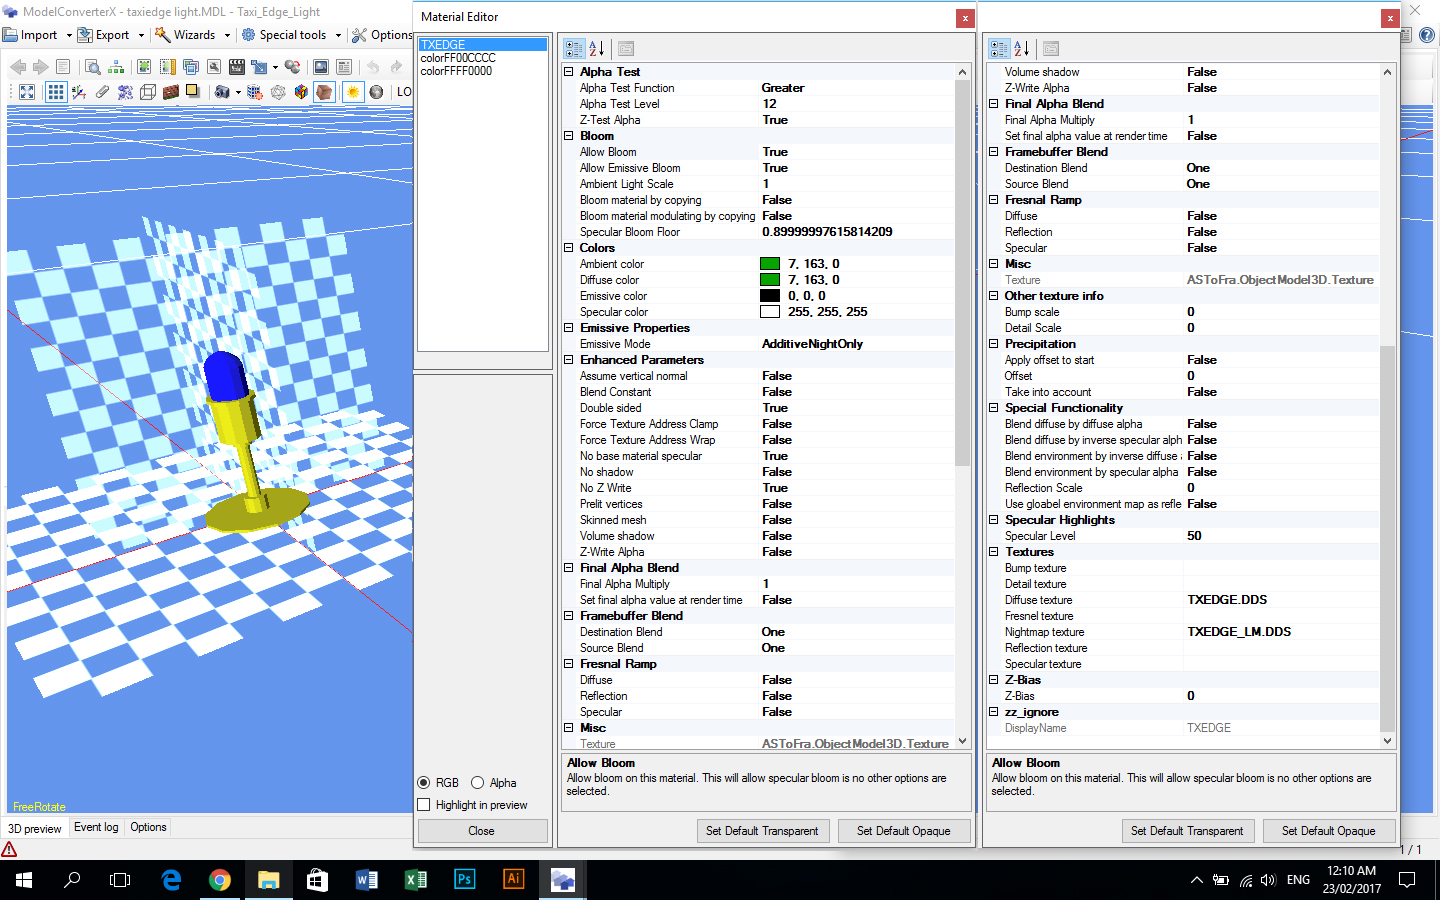Select the wireframe cube icon
This screenshot has height=900, width=1440.
click(x=148, y=92)
